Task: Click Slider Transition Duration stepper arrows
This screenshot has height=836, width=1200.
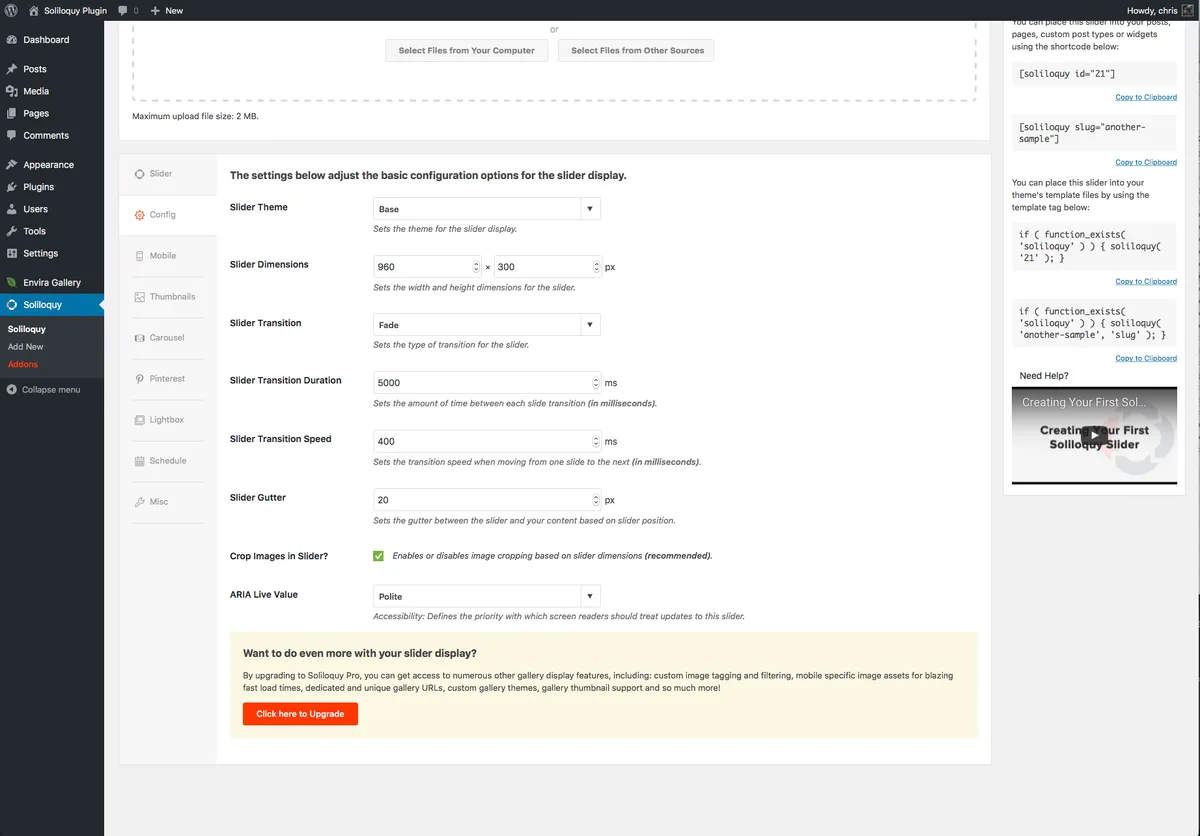Action: coord(597,383)
